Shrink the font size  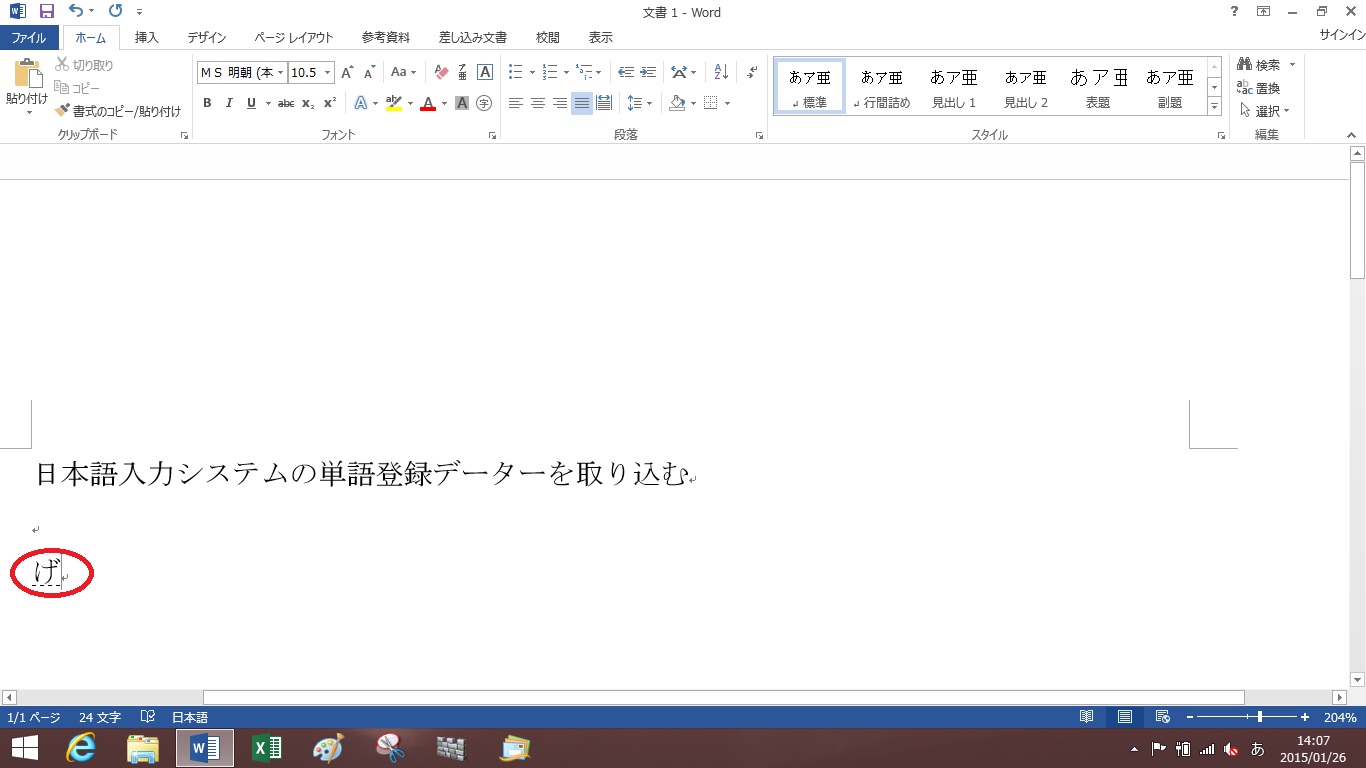[369, 73]
